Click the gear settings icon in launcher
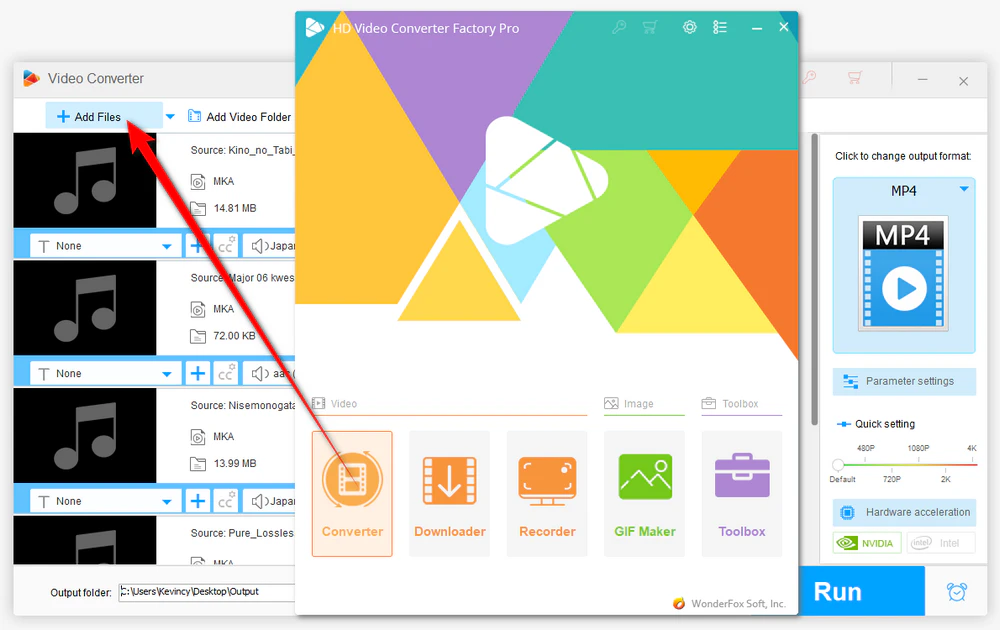 click(x=689, y=27)
